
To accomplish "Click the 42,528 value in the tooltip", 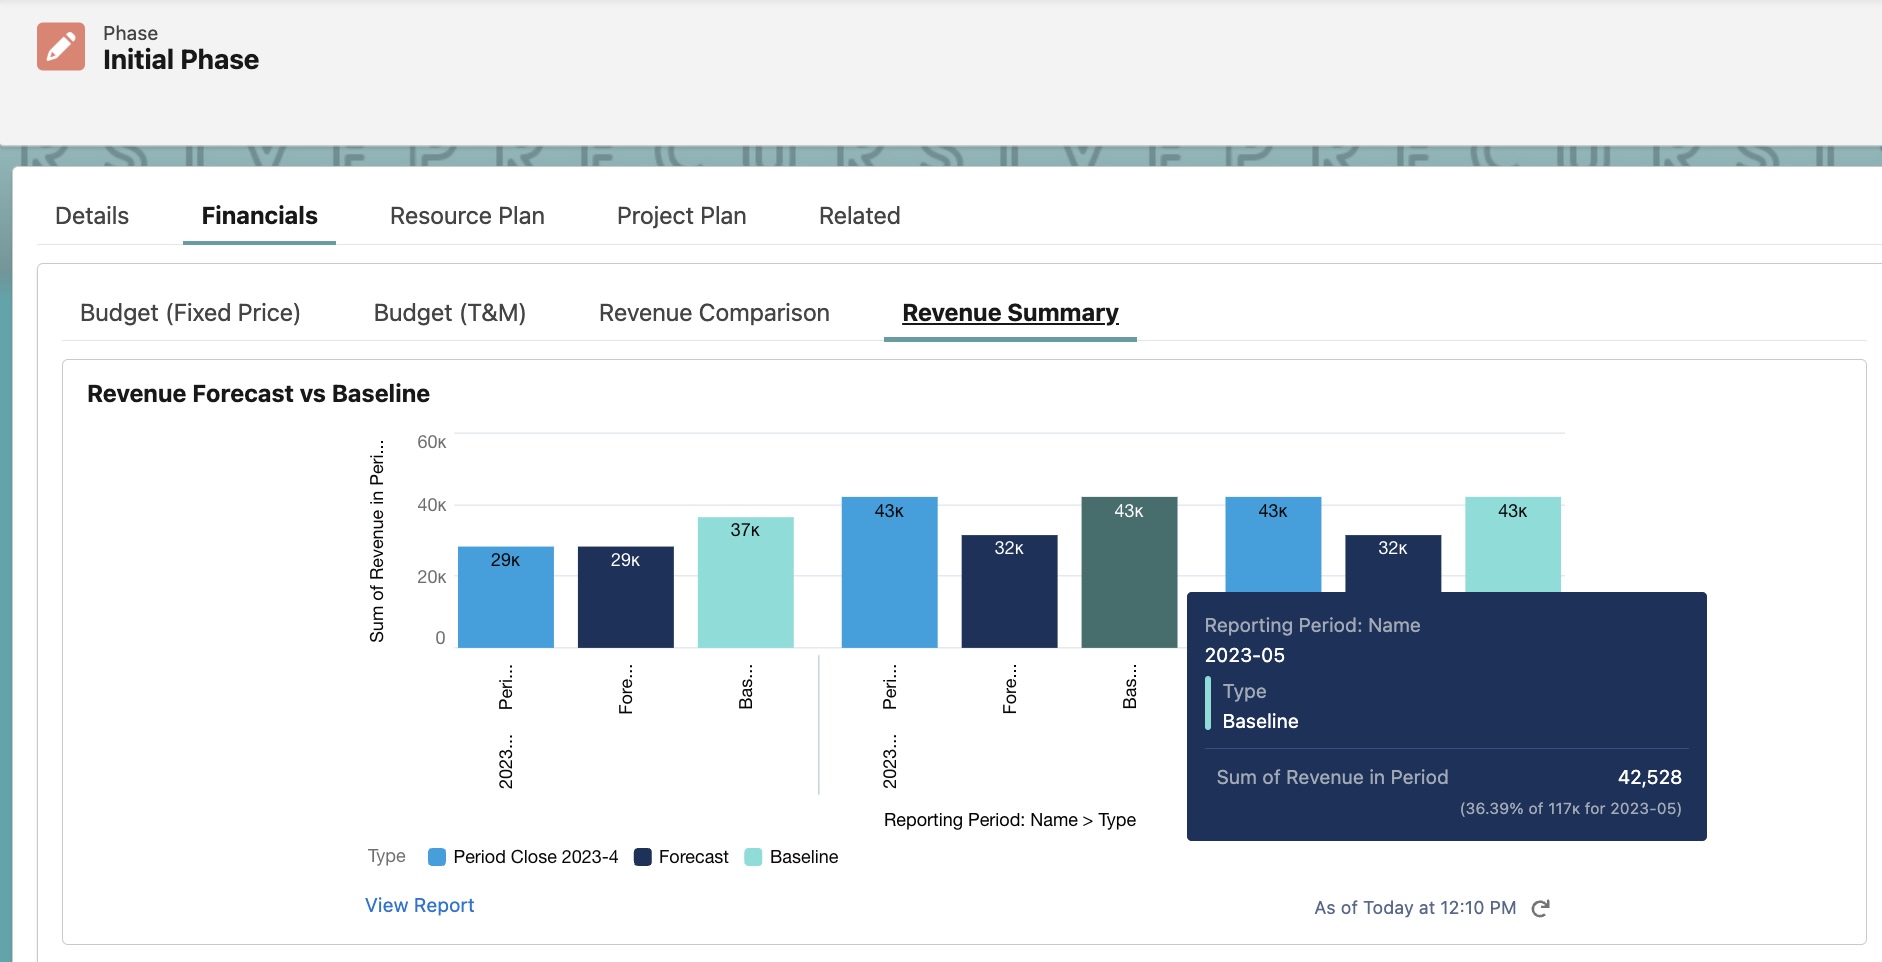I will 1649,777.
